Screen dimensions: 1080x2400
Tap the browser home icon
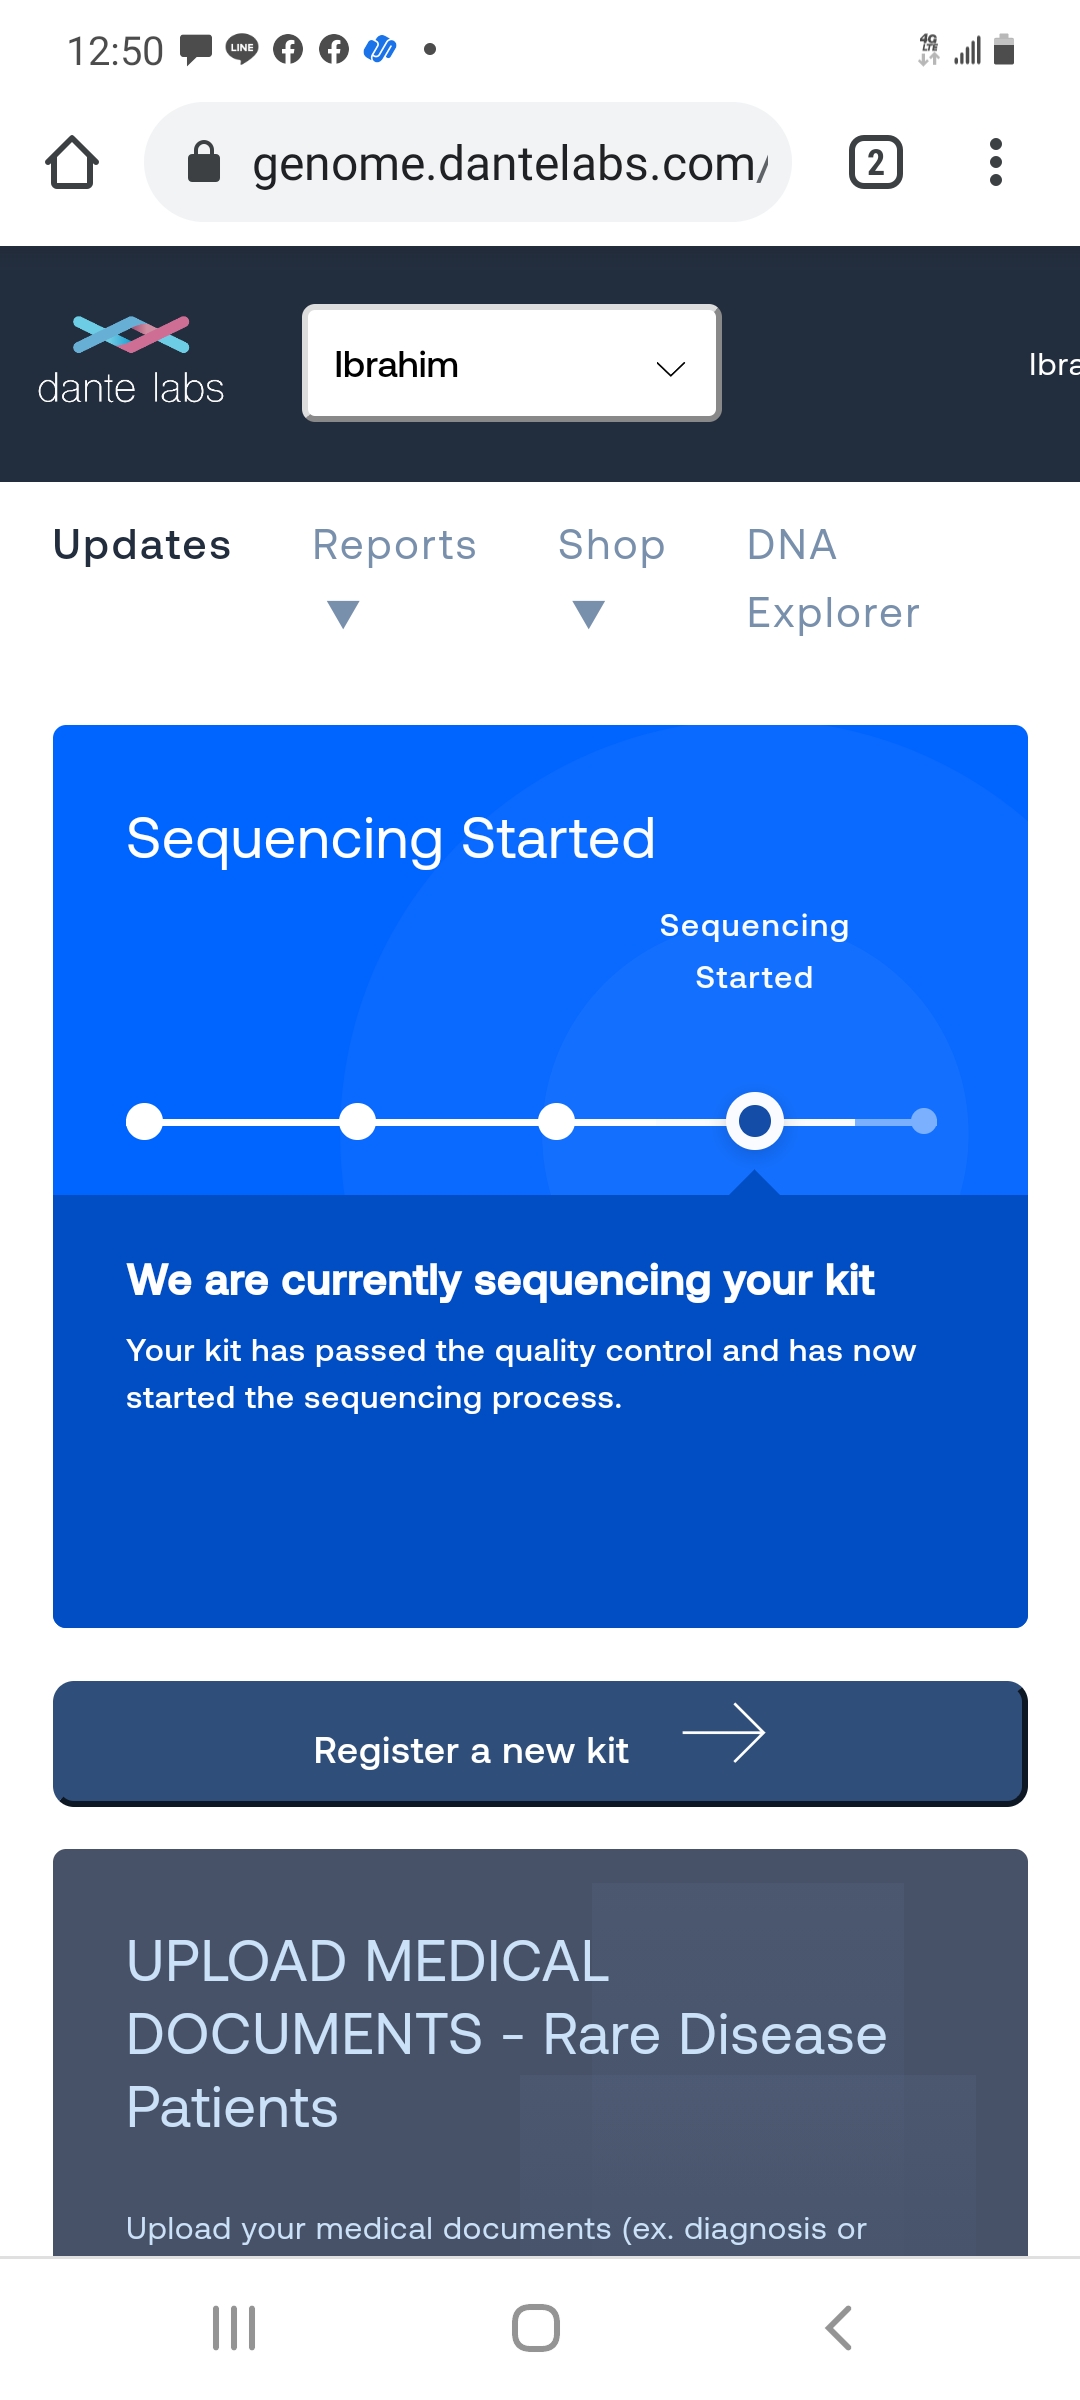[x=72, y=162]
